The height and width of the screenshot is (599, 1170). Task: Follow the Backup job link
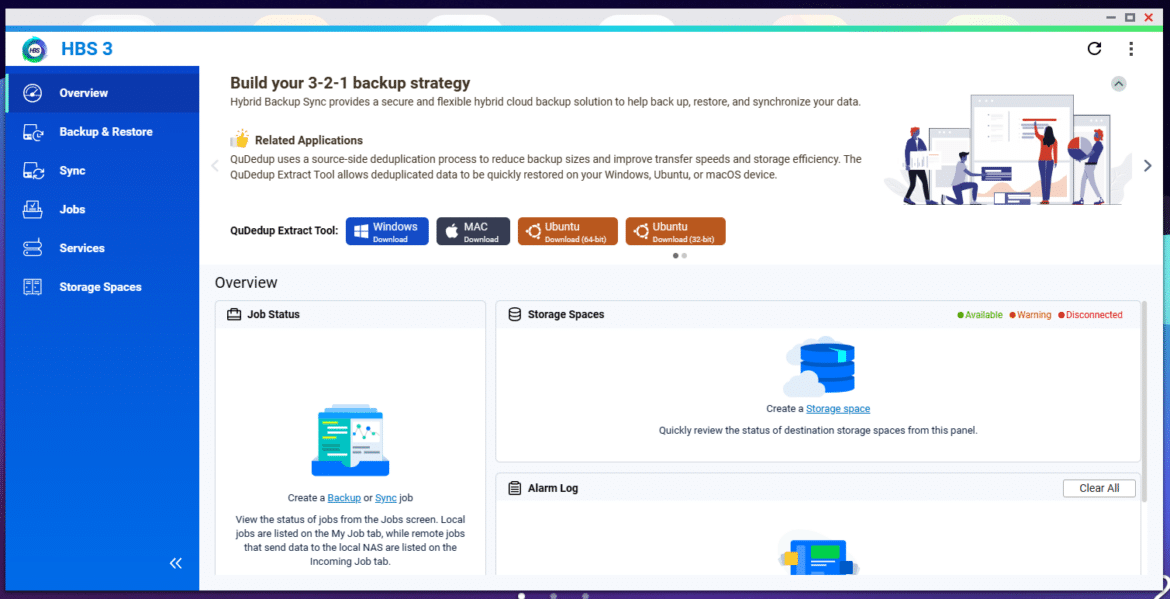pos(344,498)
